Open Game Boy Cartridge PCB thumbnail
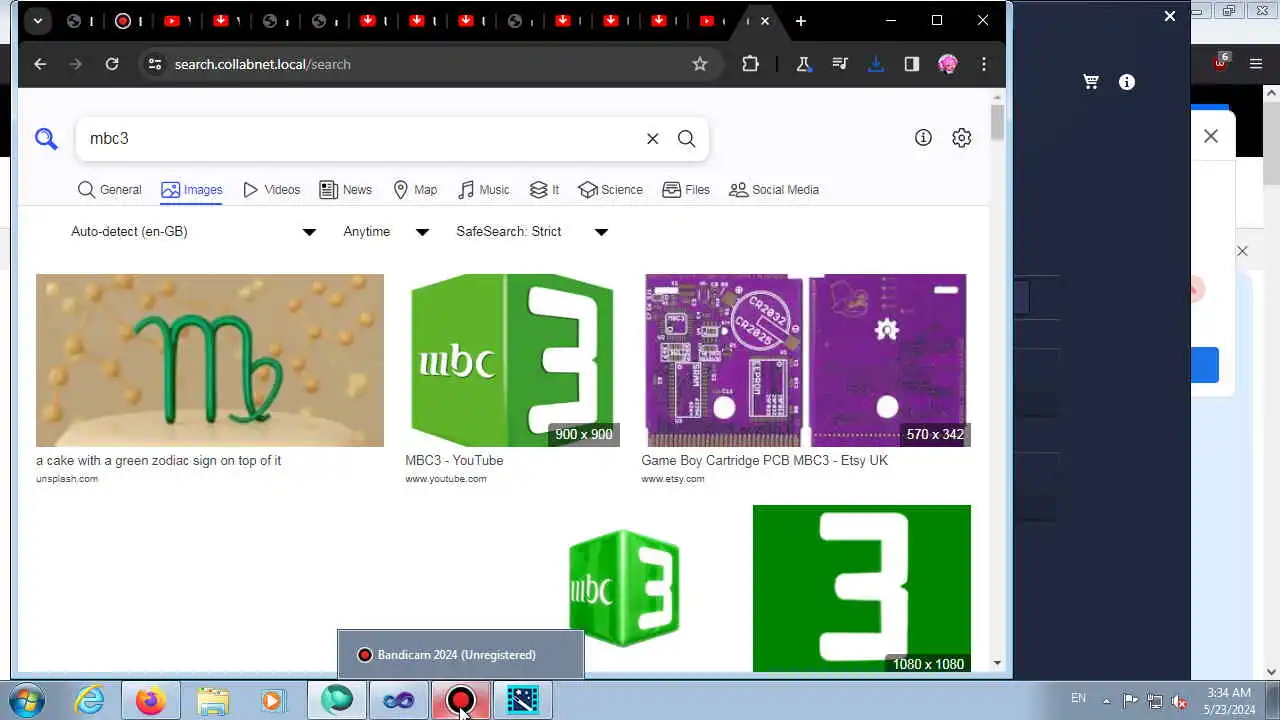 click(806, 360)
